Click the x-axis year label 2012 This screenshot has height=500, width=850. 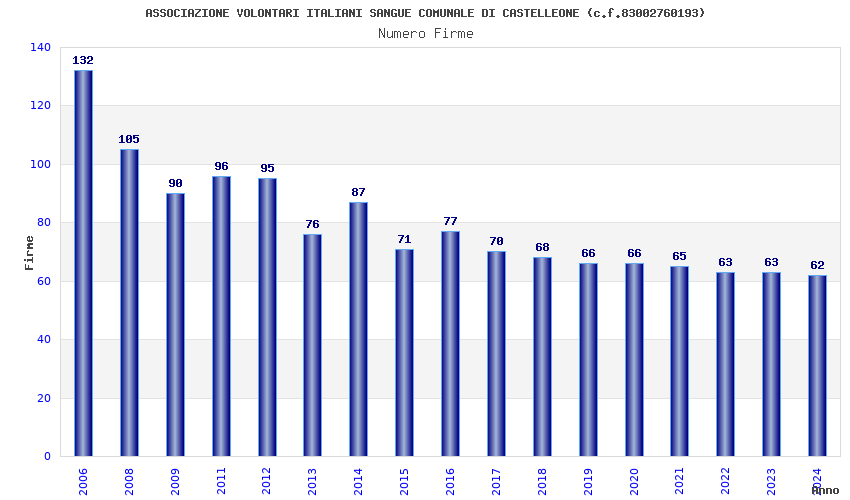[266, 482]
